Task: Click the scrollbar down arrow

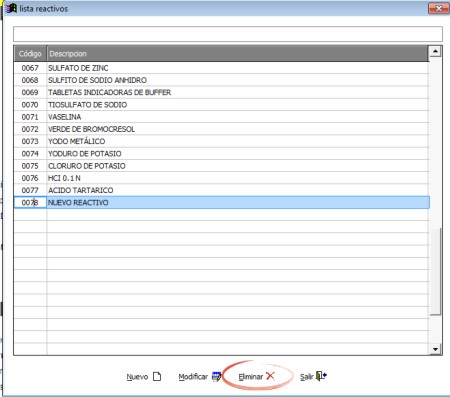Action: (x=435, y=349)
